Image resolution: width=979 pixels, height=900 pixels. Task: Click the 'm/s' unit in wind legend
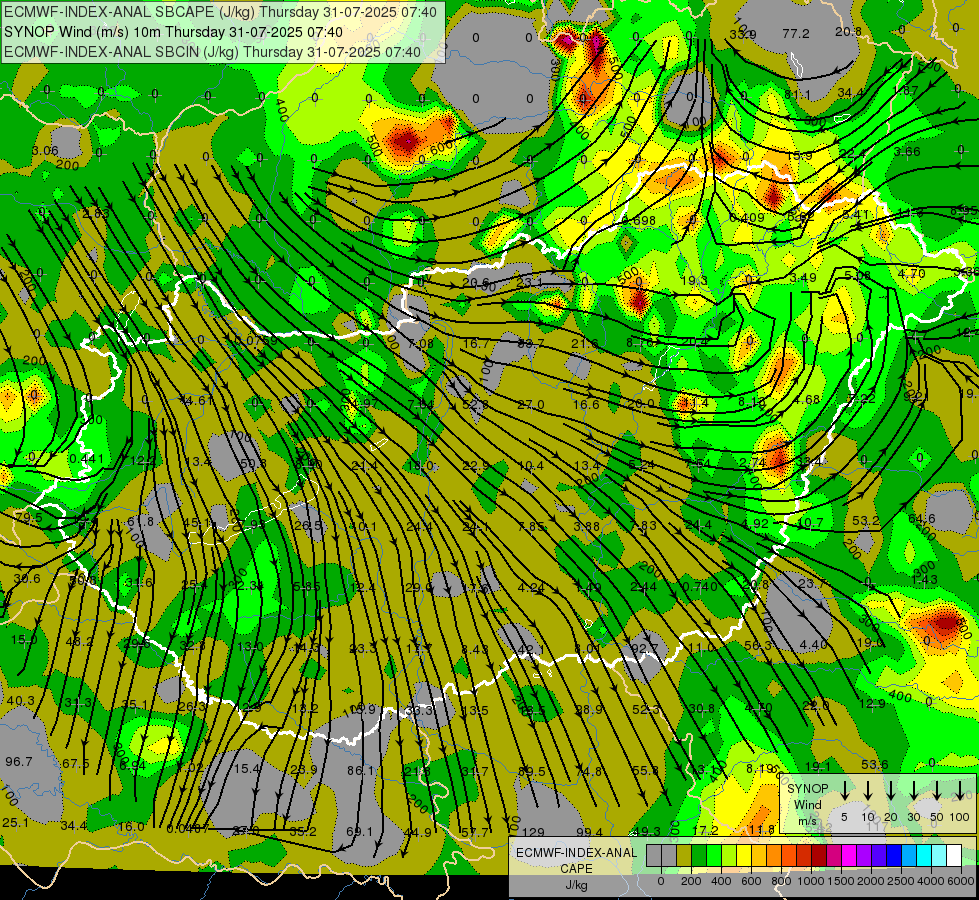(x=807, y=821)
